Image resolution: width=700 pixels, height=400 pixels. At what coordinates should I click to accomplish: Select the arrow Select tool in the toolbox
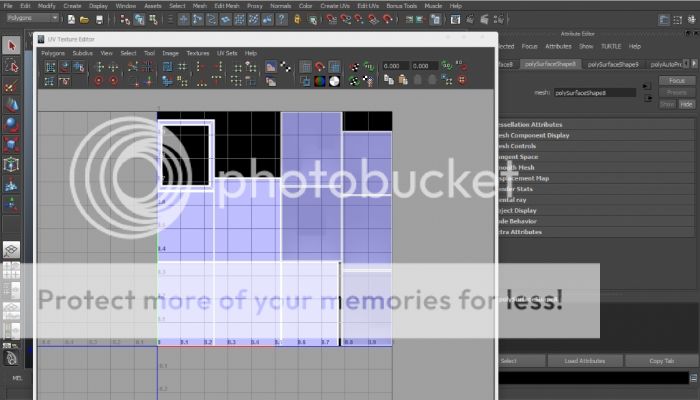tap(11, 46)
